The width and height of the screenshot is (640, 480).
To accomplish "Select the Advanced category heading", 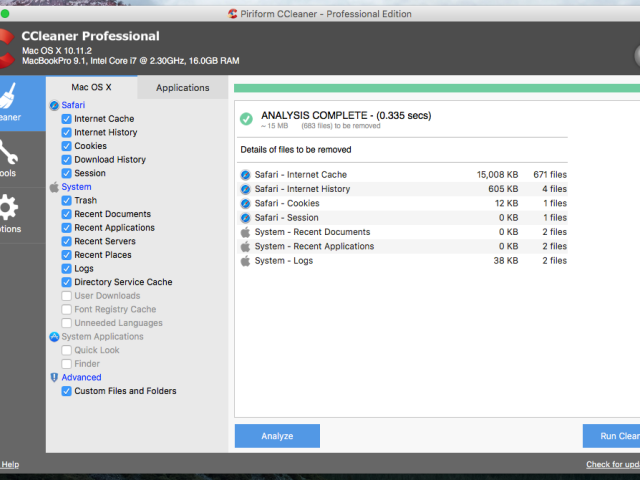I will click(x=81, y=378).
